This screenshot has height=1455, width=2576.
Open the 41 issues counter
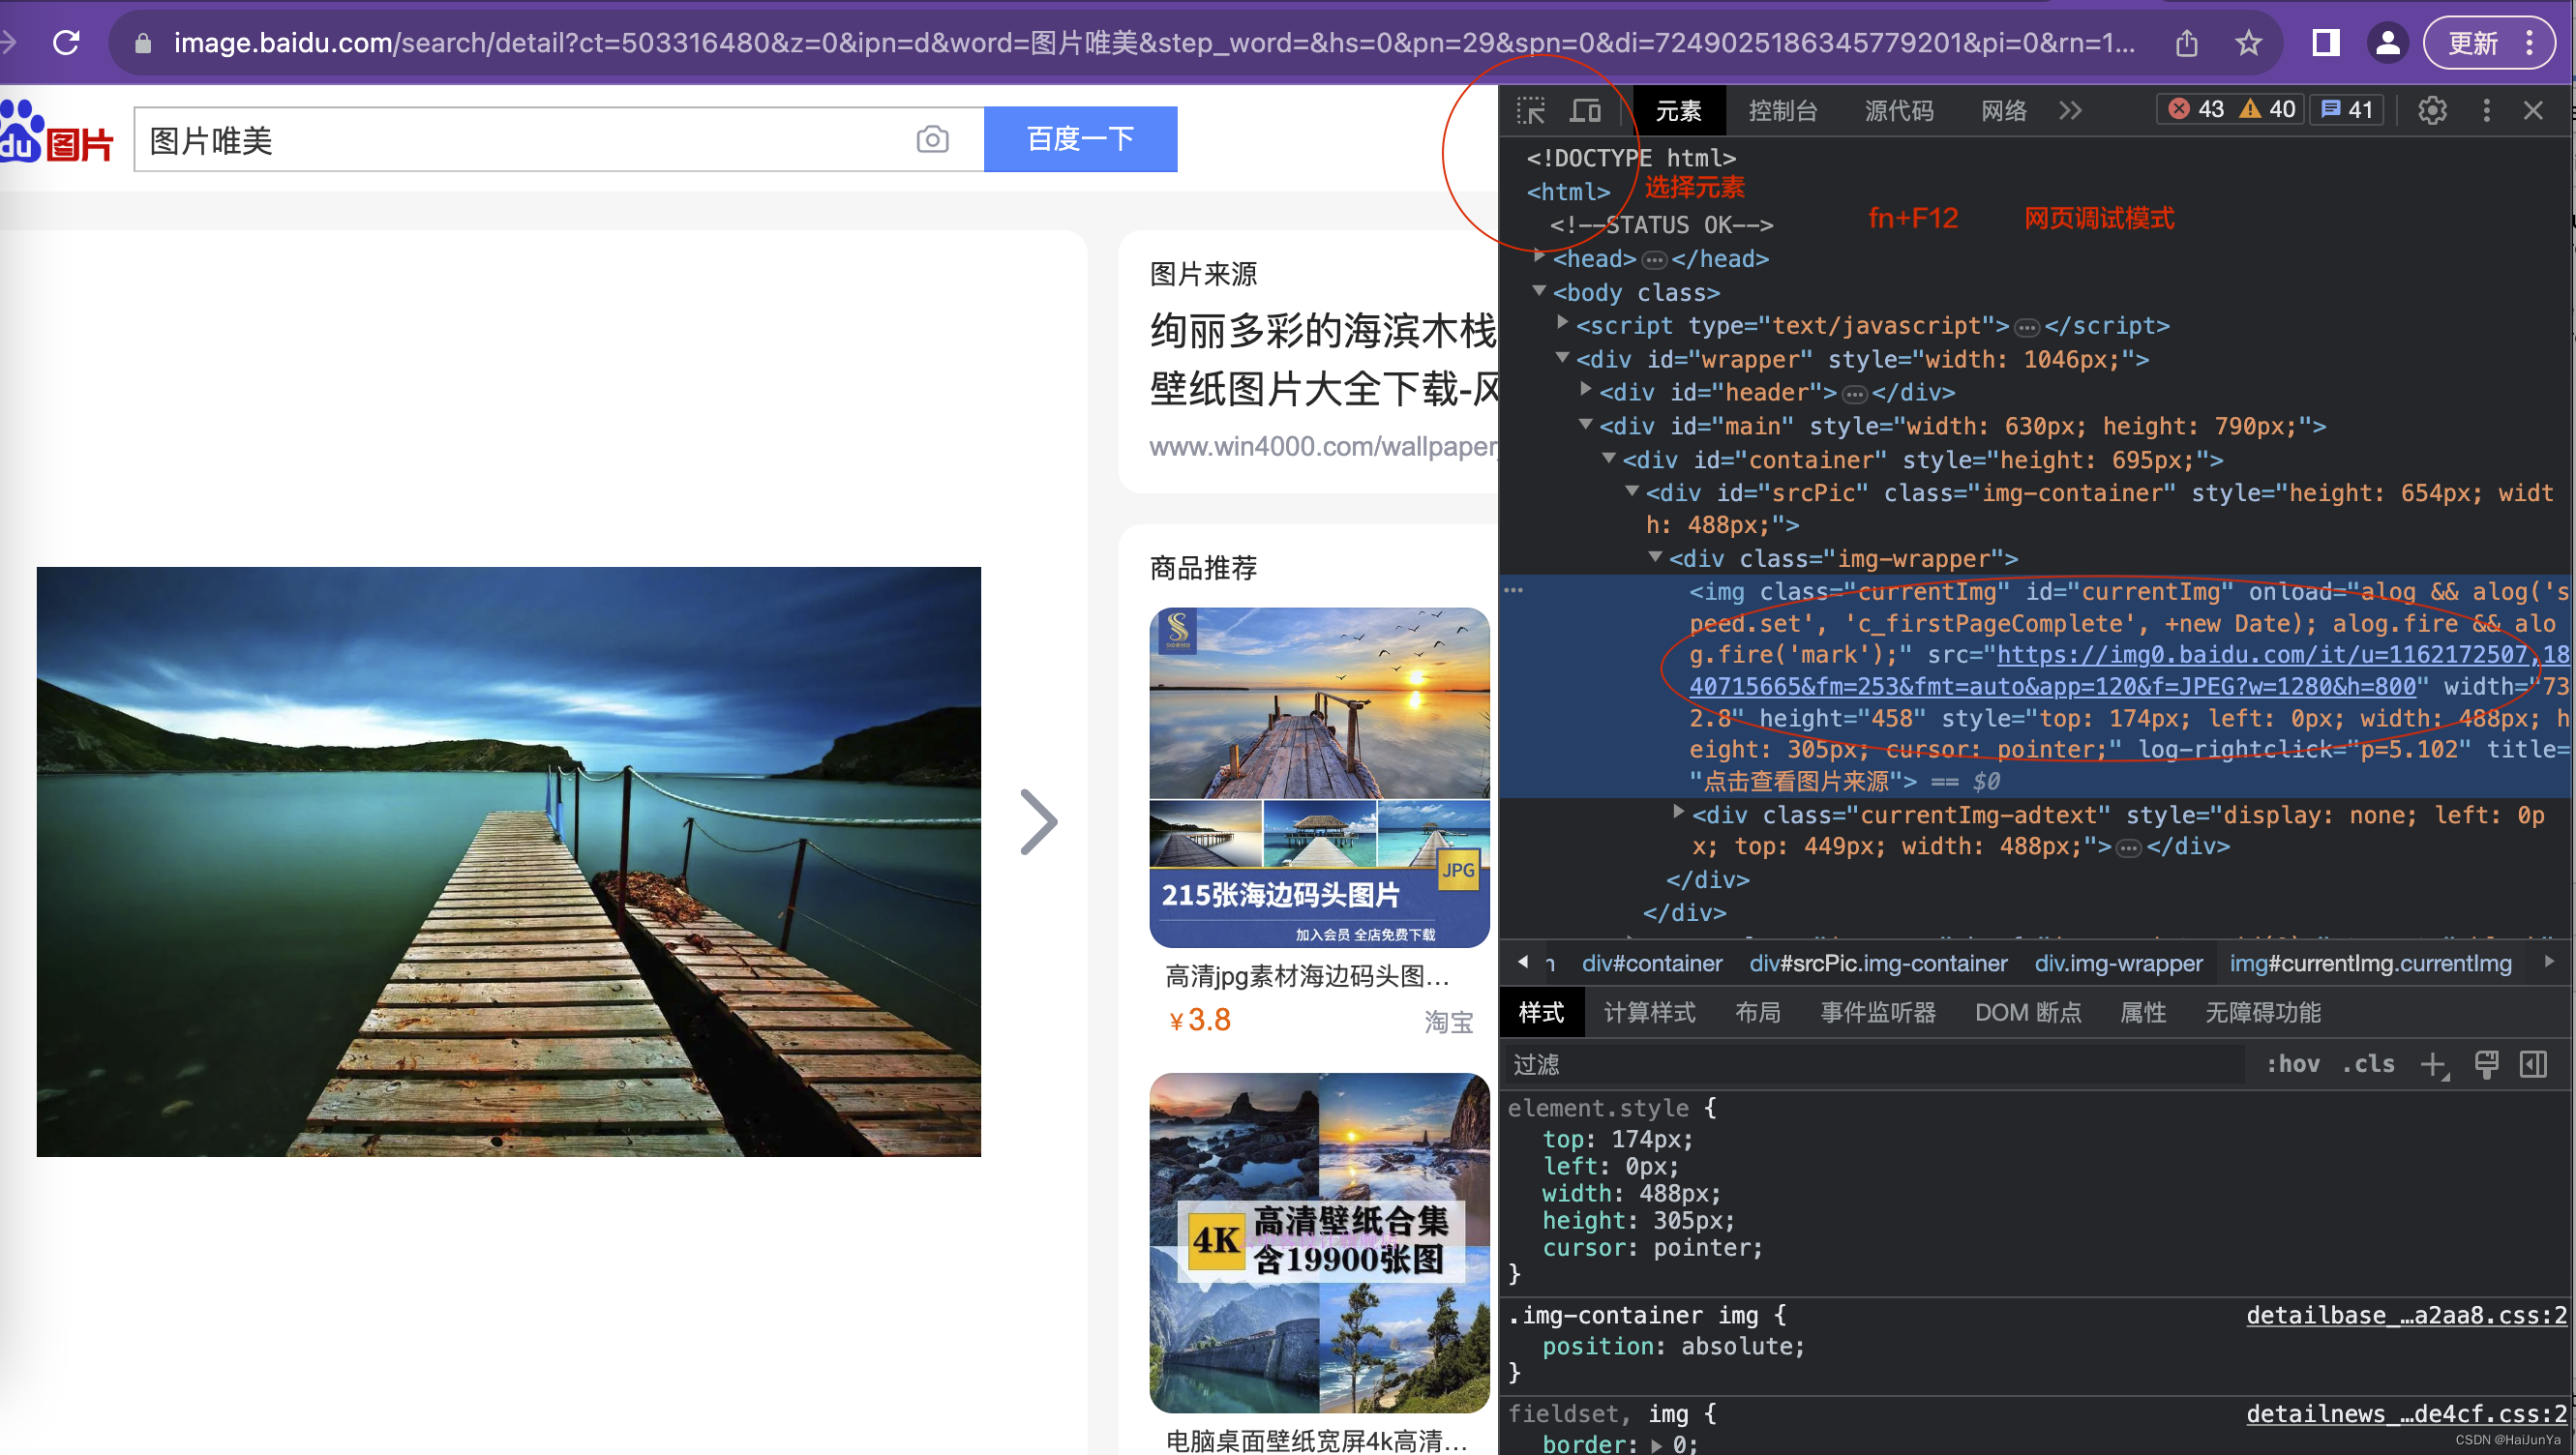2347,109
